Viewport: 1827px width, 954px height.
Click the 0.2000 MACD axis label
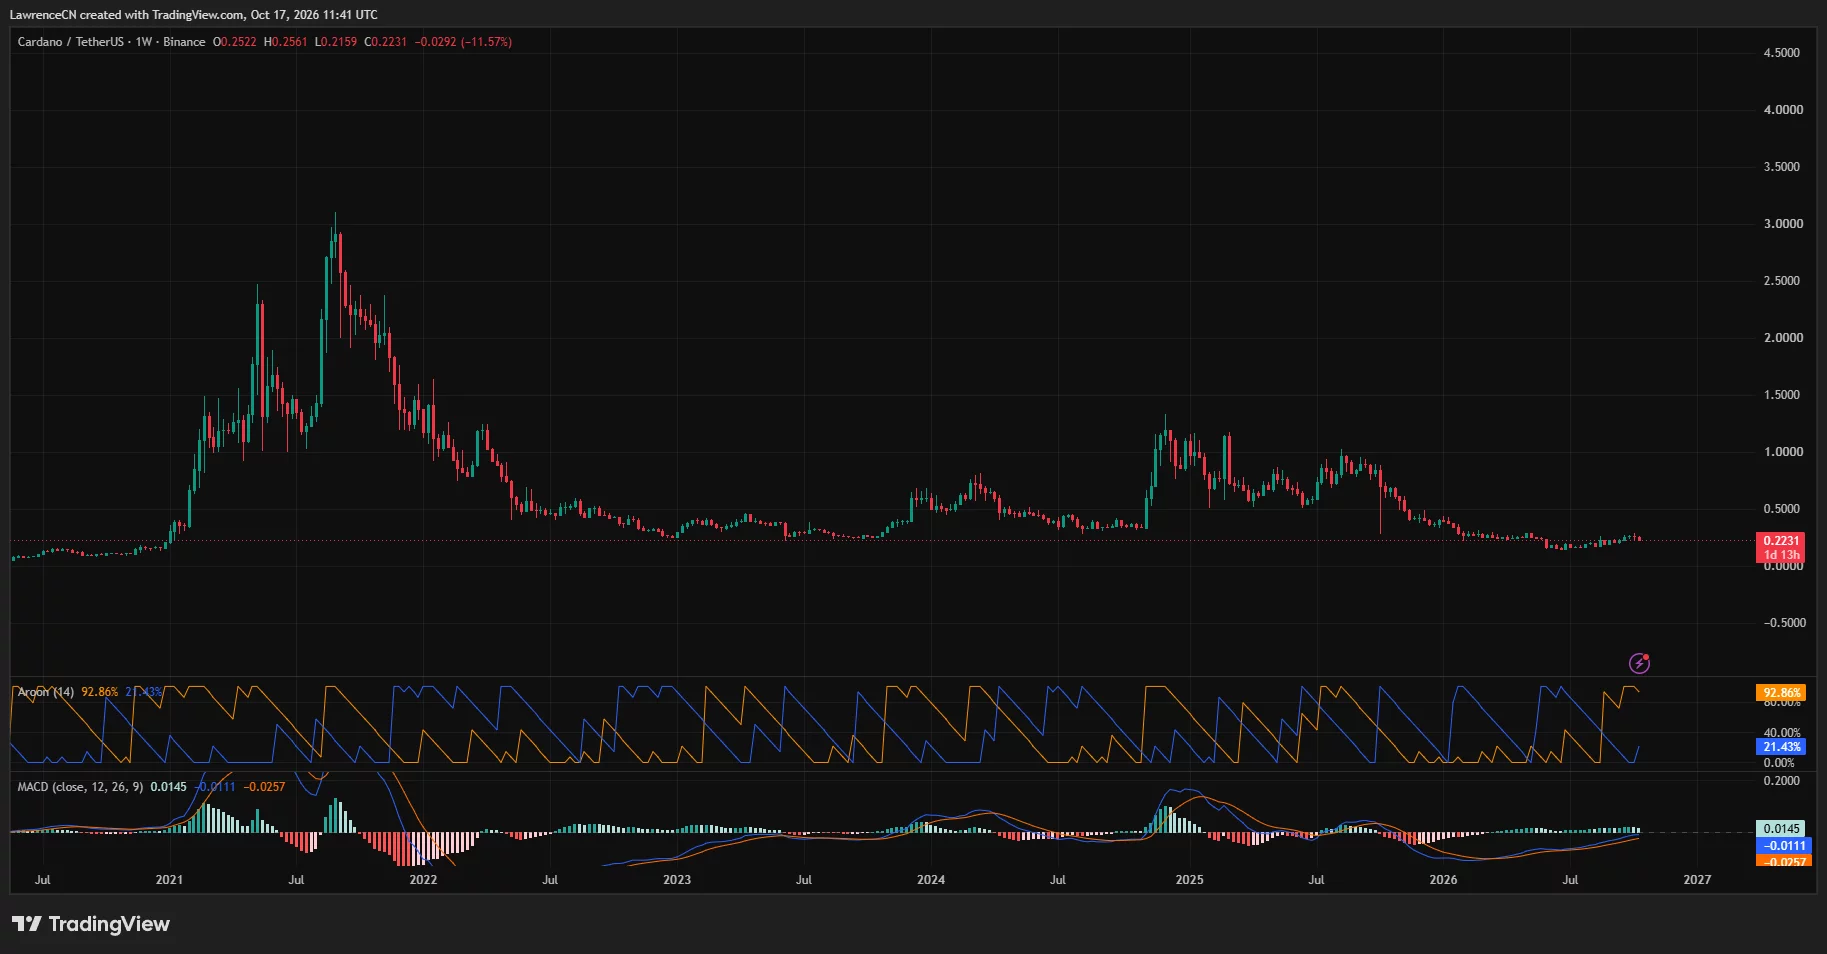(x=1782, y=781)
